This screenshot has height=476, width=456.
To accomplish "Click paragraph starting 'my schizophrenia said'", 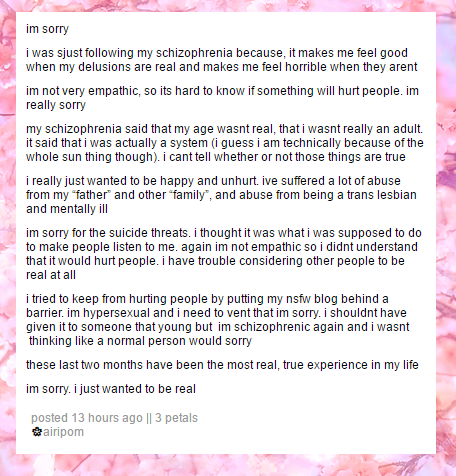I will (x=225, y=143).
